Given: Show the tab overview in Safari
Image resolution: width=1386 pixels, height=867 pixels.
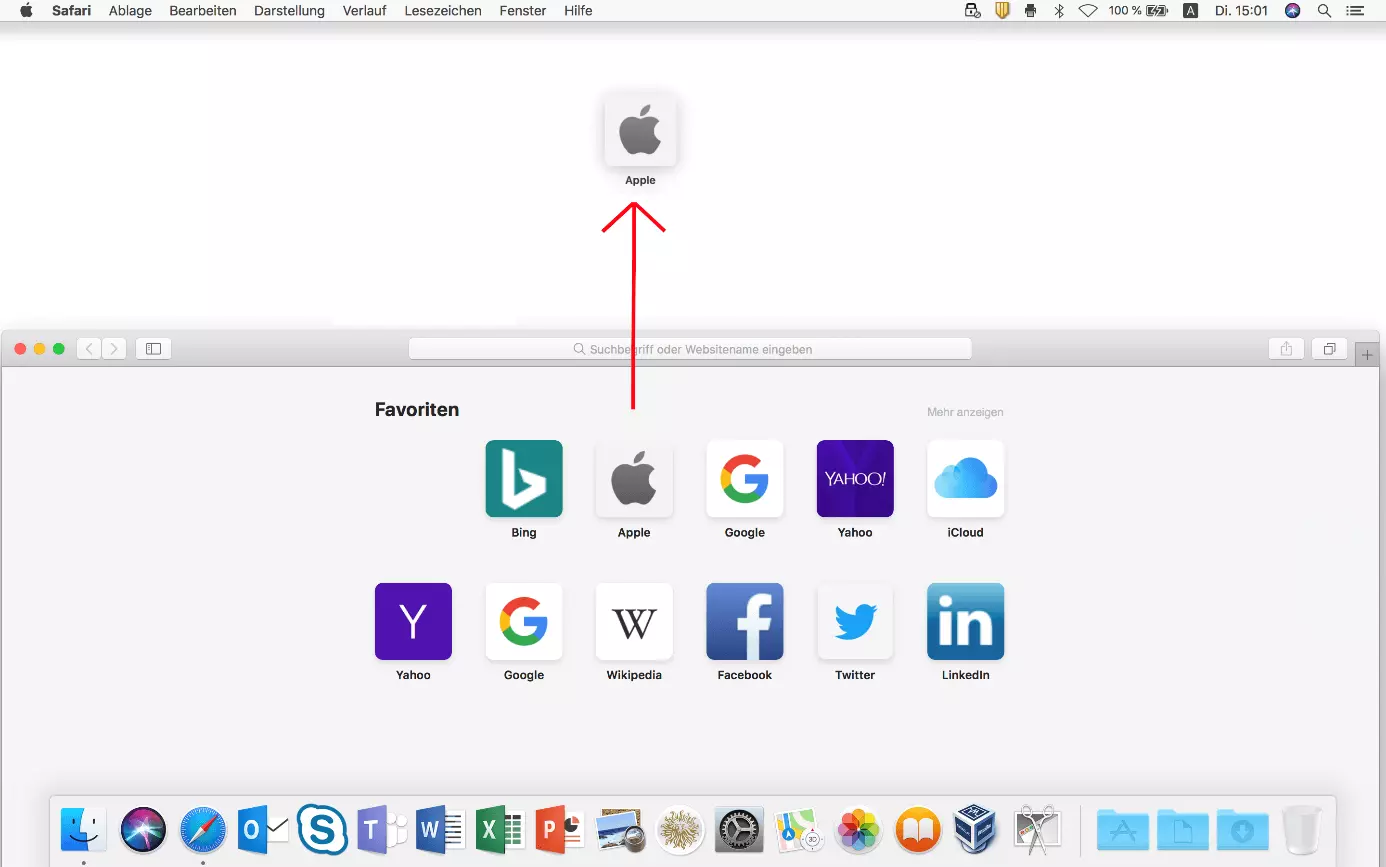Looking at the screenshot, I should [1329, 349].
